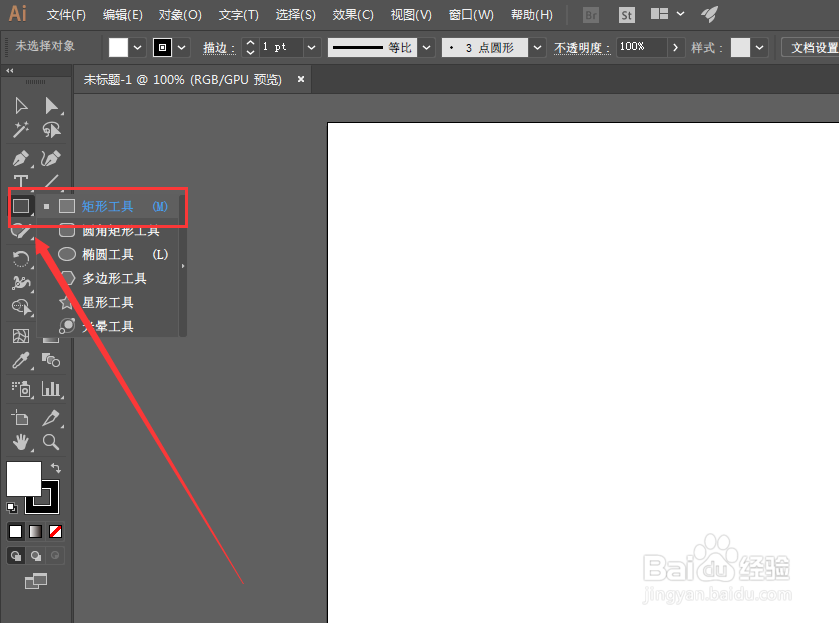Open fill color dropdown arrow
Image resolution: width=839 pixels, height=623 pixels.
pyautogui.click(x=138, y=48)
